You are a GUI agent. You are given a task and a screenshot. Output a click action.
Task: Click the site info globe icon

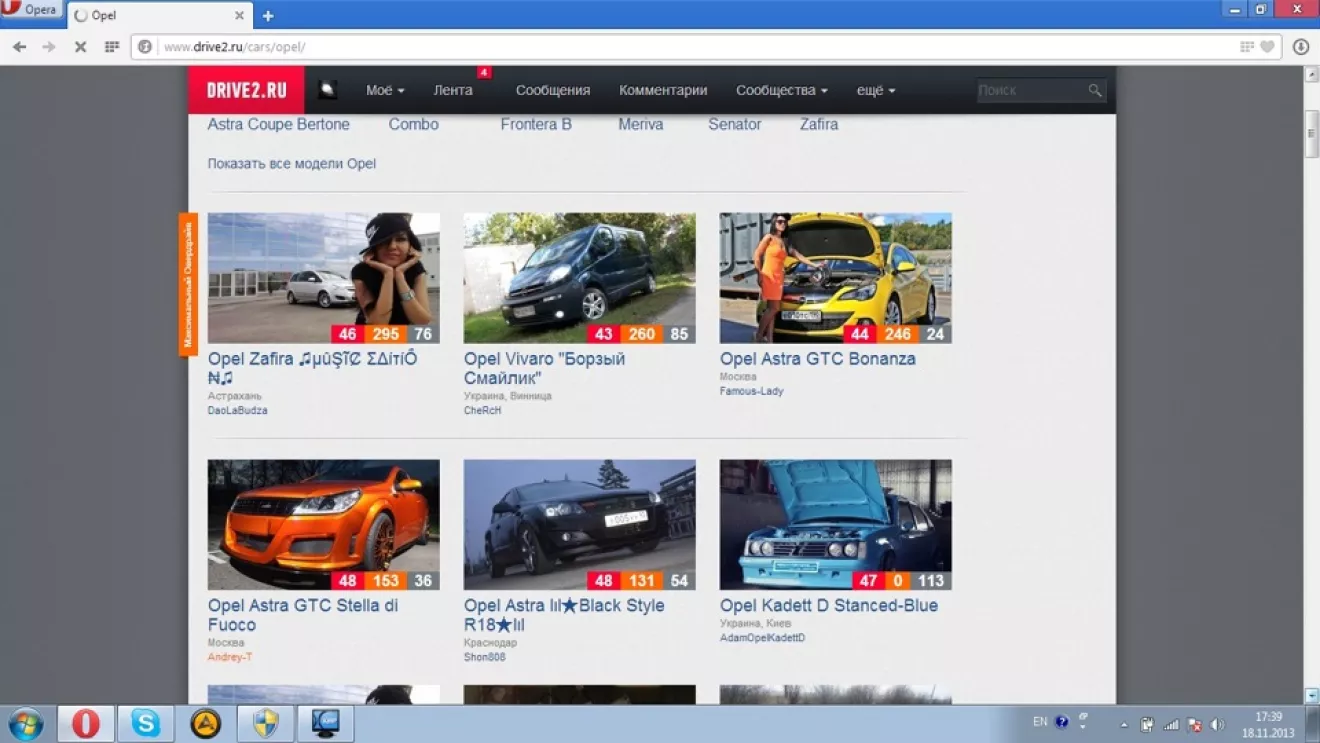coord(145,47)
